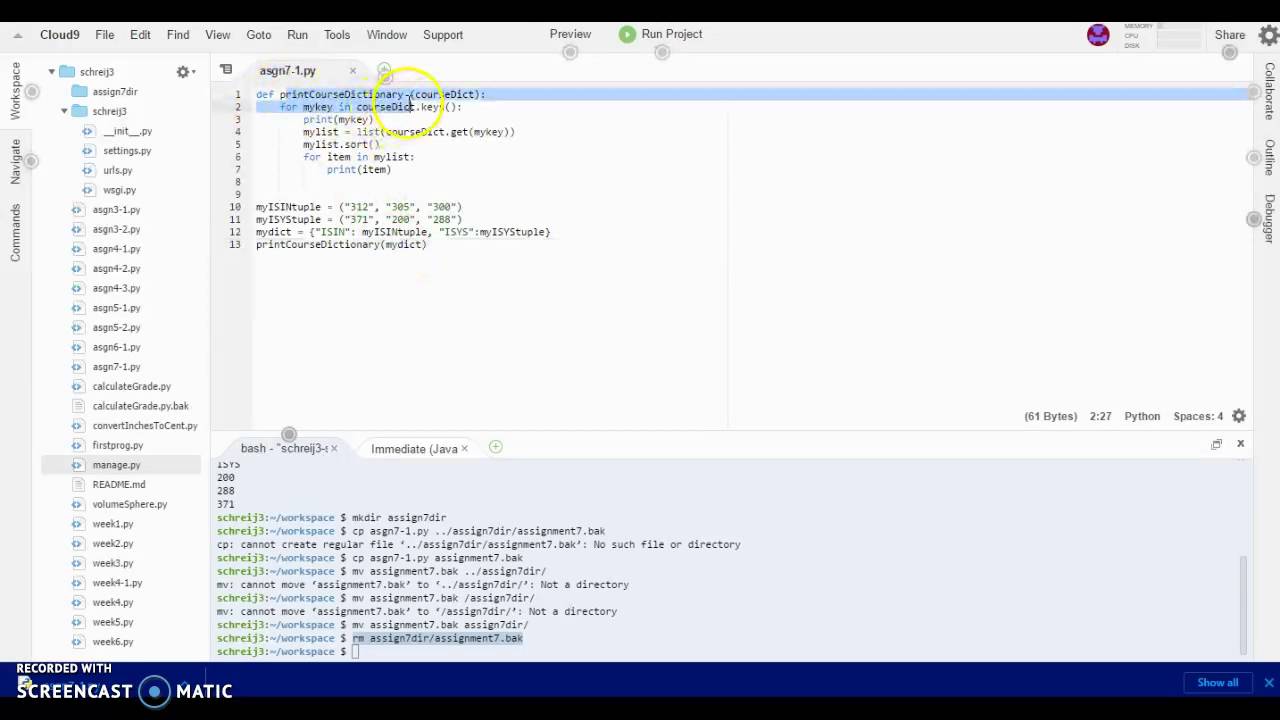
Task: Open the Outline side panel
Action: [x=1269, y=158]
